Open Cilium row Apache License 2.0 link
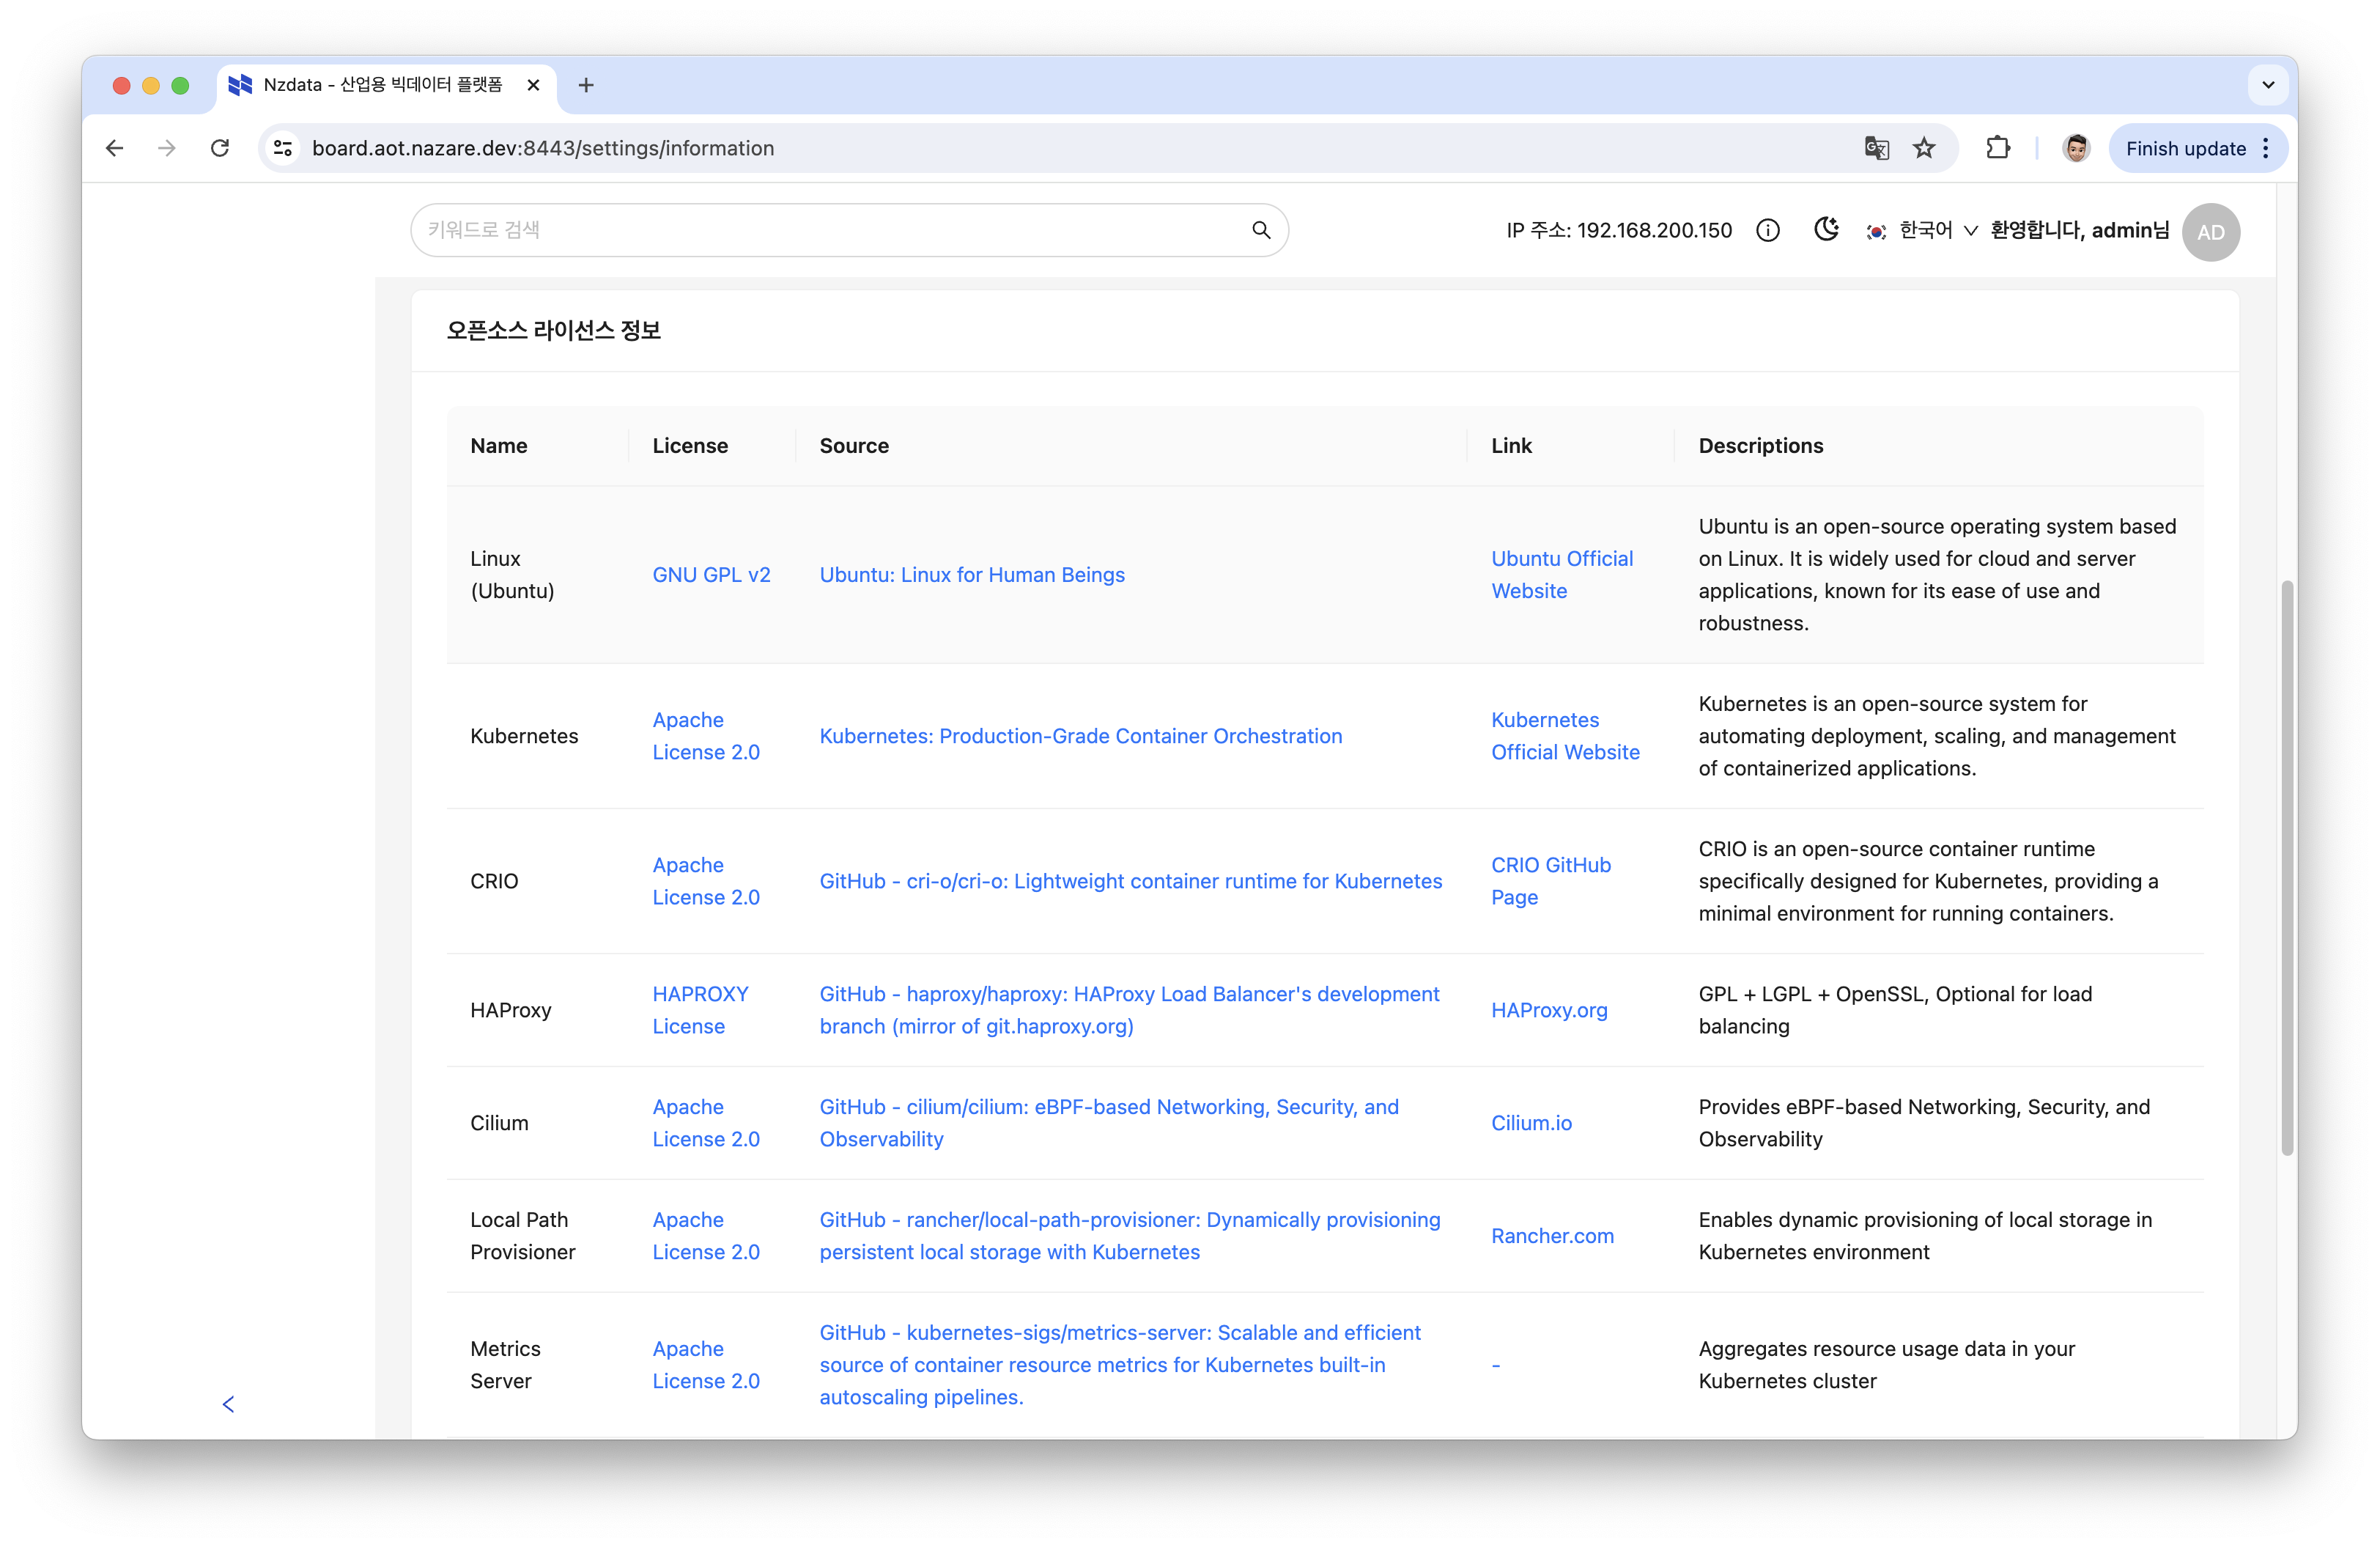 click(x=706, y=1123)
